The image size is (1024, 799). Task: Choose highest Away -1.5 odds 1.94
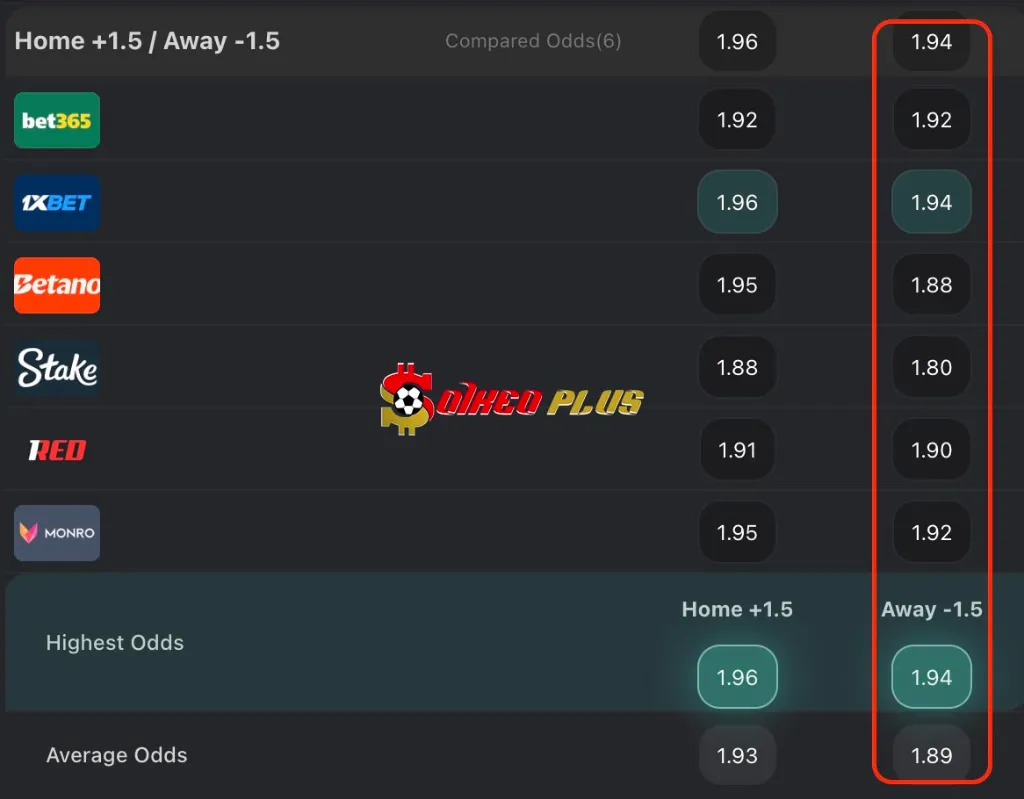point(931,677)
